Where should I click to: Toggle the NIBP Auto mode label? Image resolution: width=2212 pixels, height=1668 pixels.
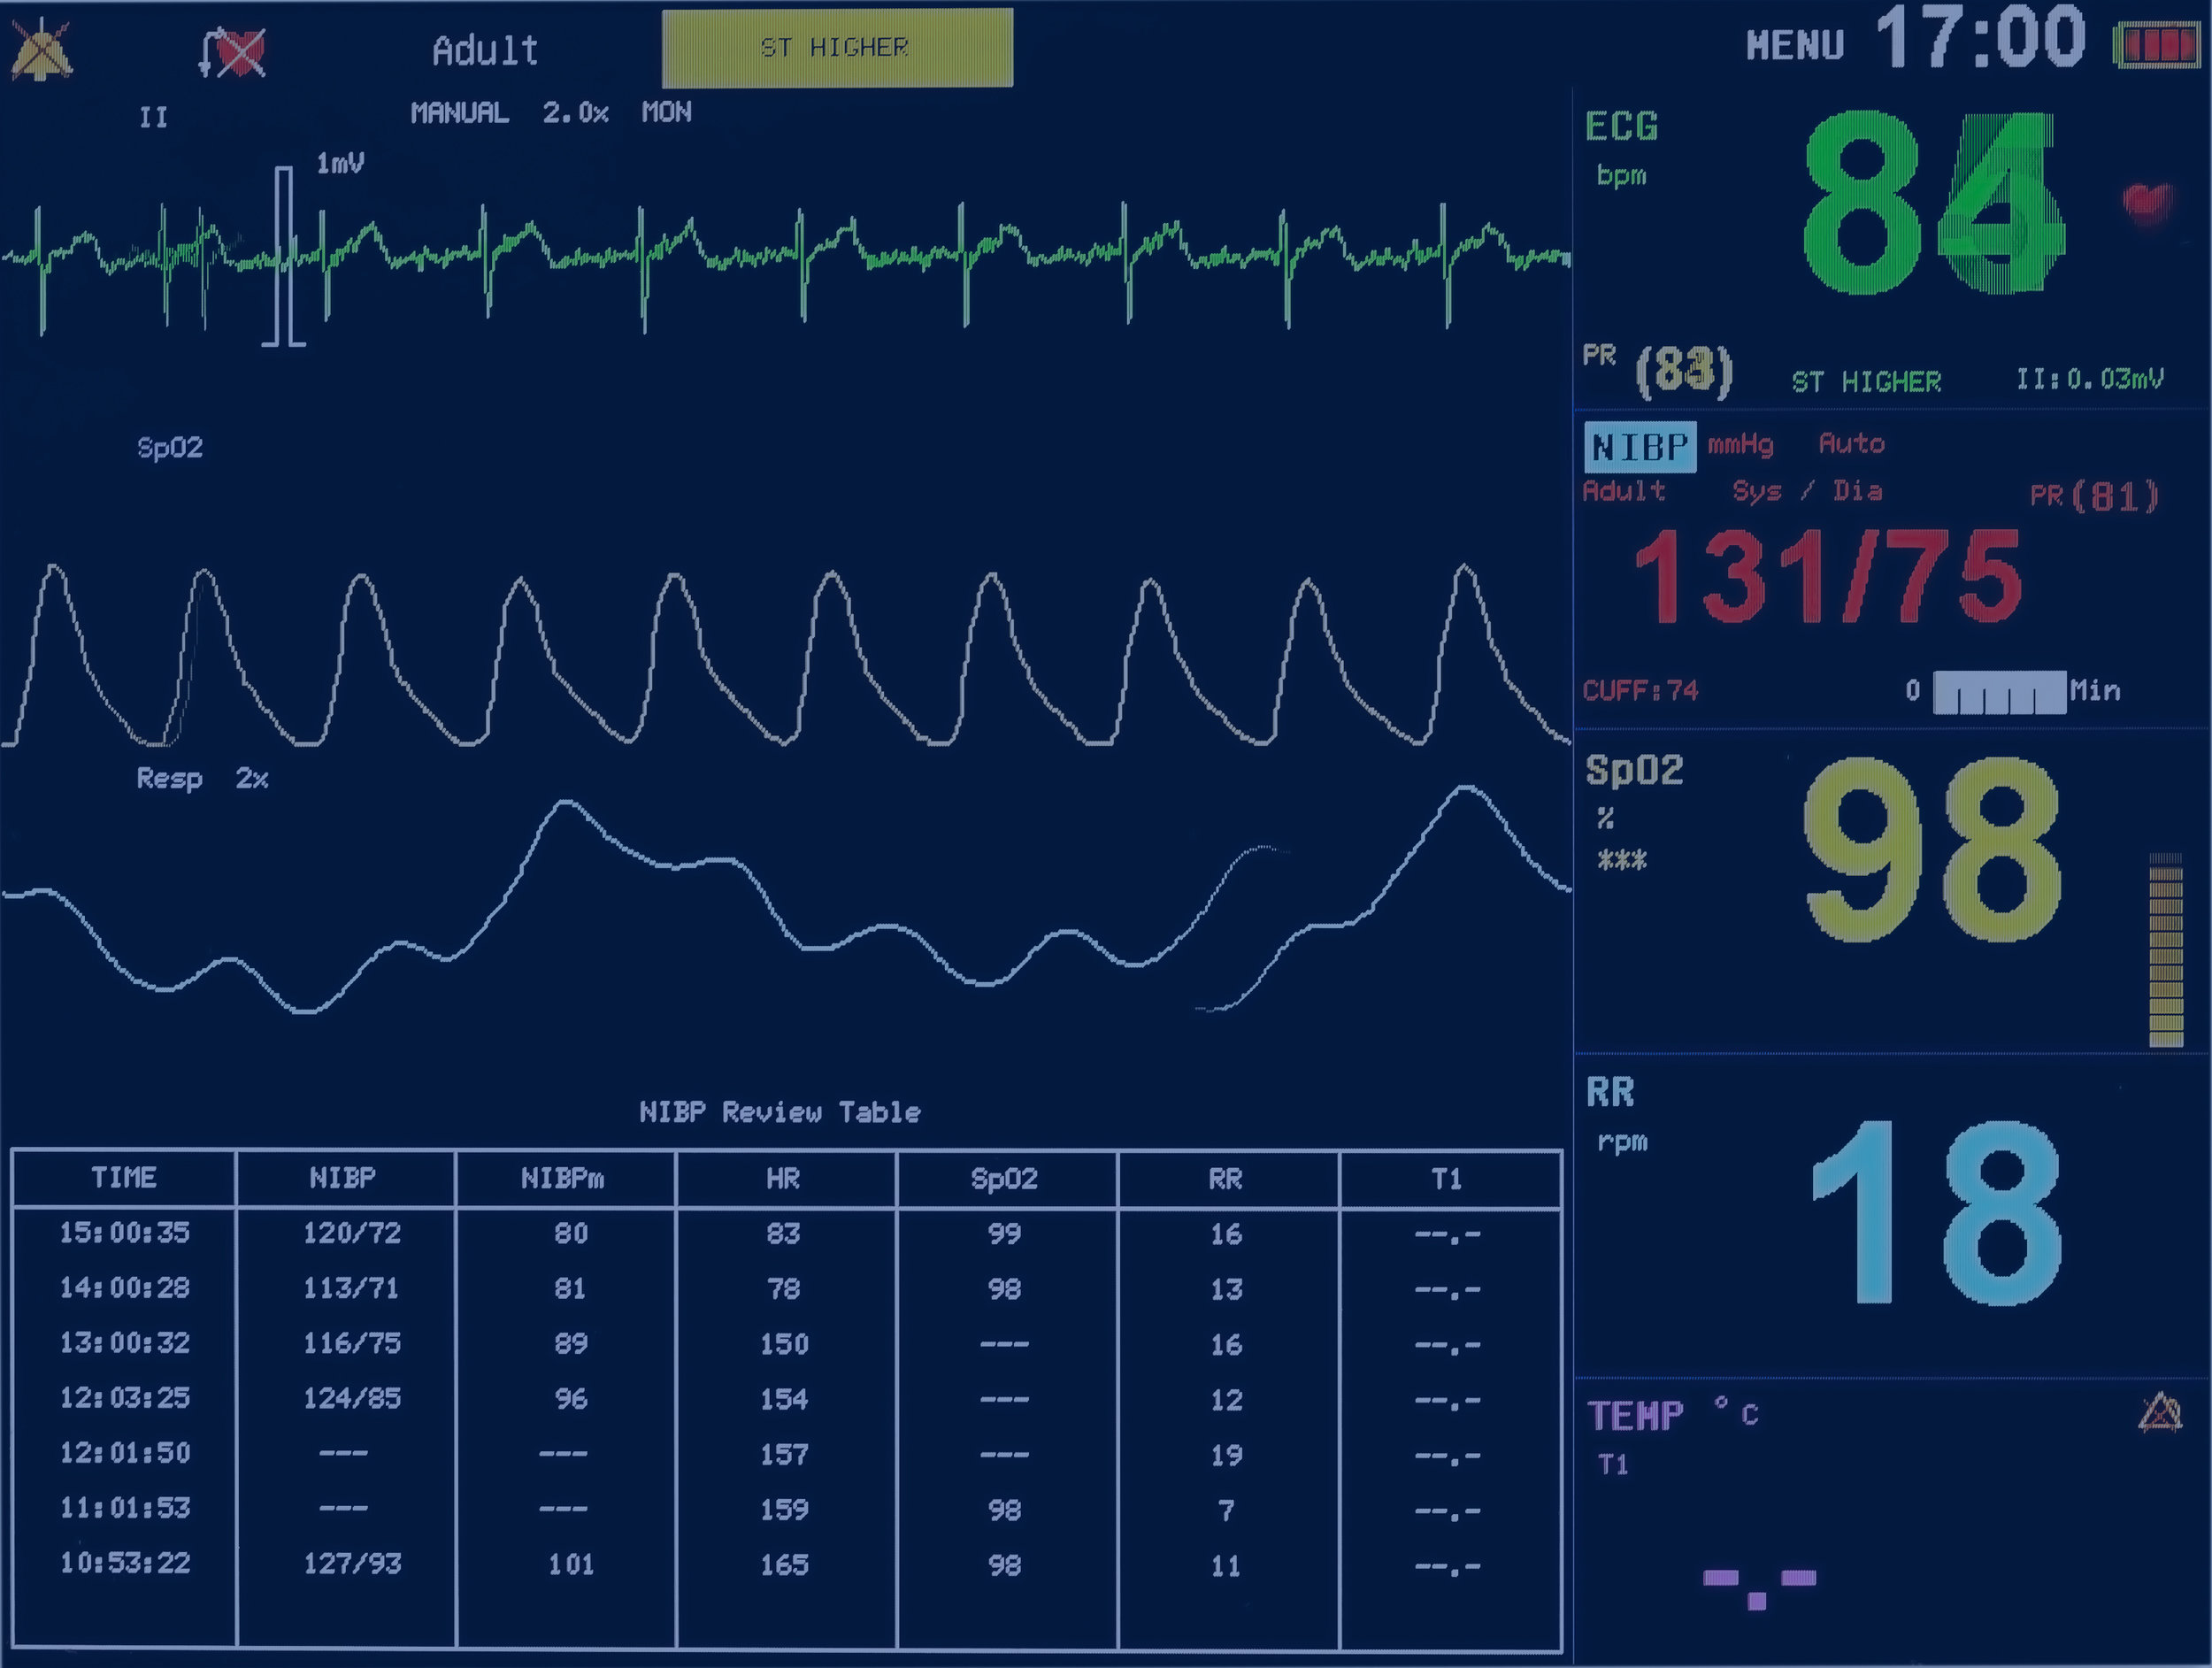click(1851, 444)
